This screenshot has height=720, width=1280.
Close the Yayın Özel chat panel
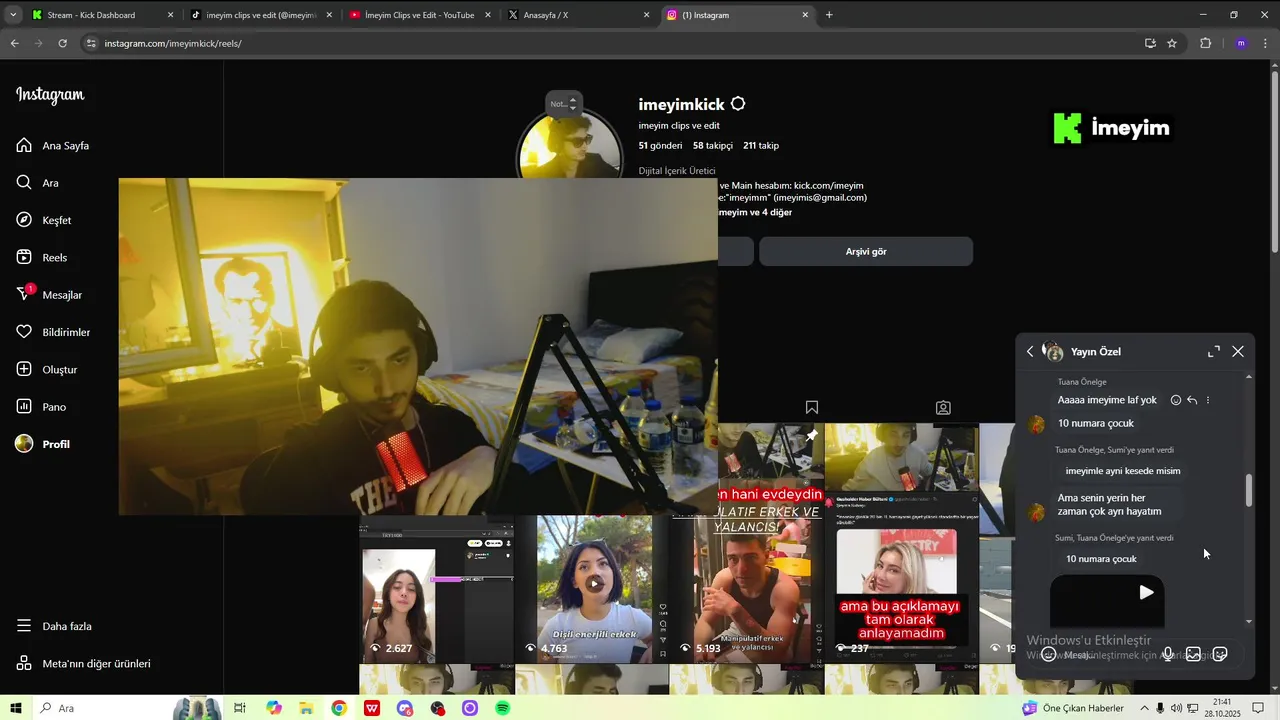pyautogui.click(x=1238, y=352)
